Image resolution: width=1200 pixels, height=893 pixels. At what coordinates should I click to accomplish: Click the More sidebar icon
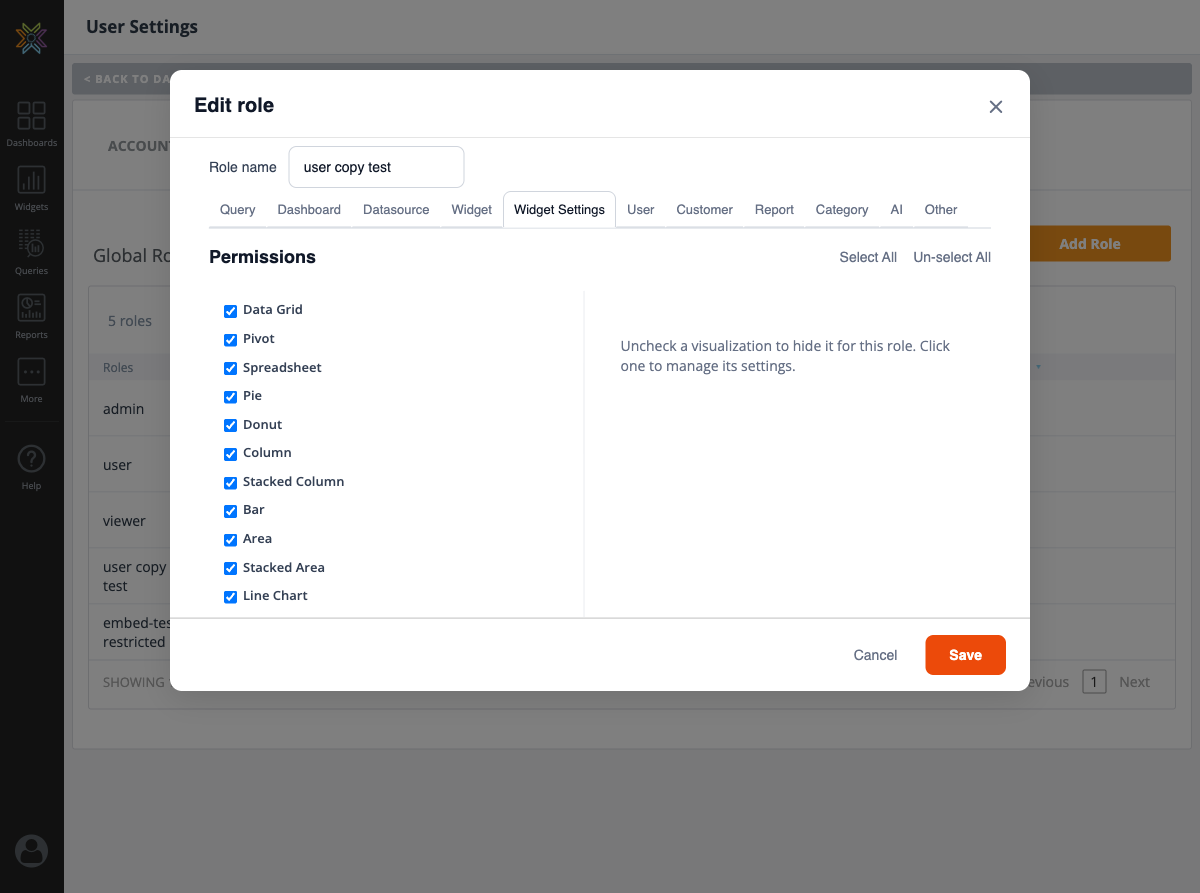(32, 379)
